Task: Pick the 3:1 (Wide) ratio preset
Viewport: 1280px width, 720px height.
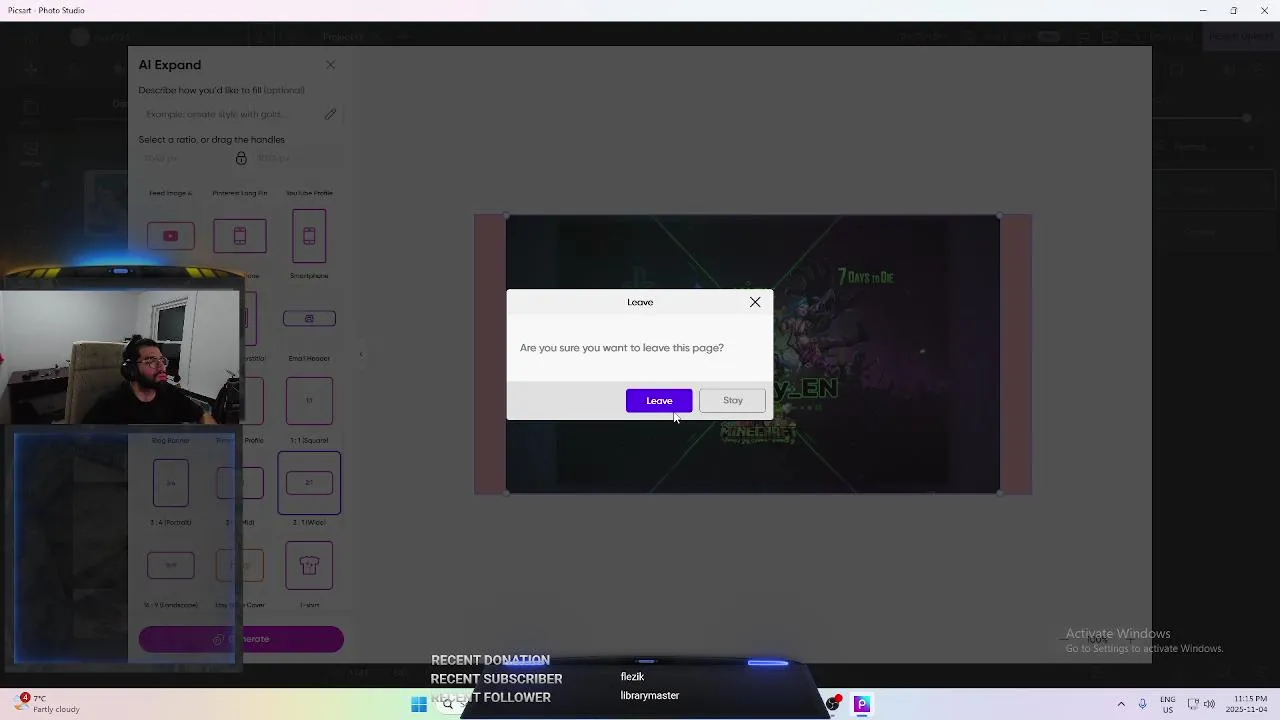Action: pyautogui.click(x=309, y=483)
